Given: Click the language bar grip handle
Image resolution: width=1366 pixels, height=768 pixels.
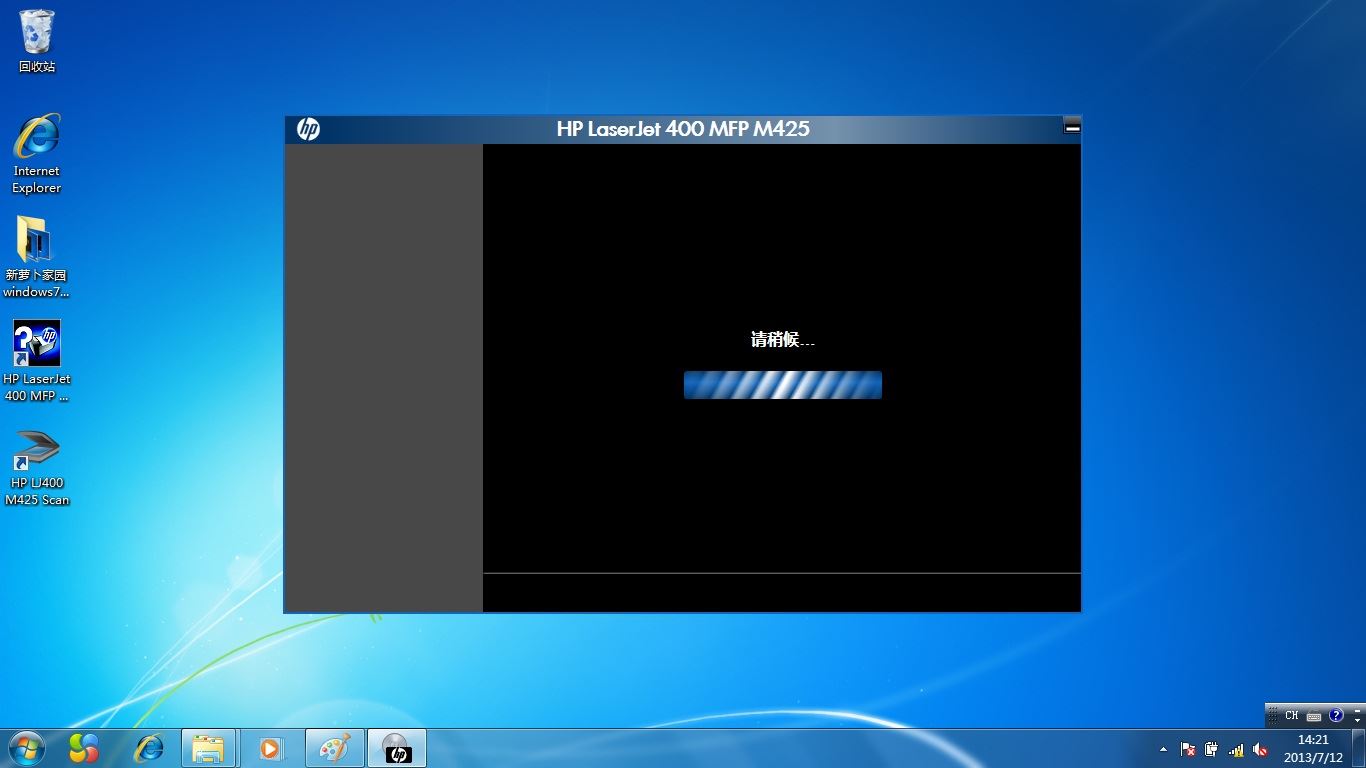Looking at the screenshot, I should coord(1272,715).
